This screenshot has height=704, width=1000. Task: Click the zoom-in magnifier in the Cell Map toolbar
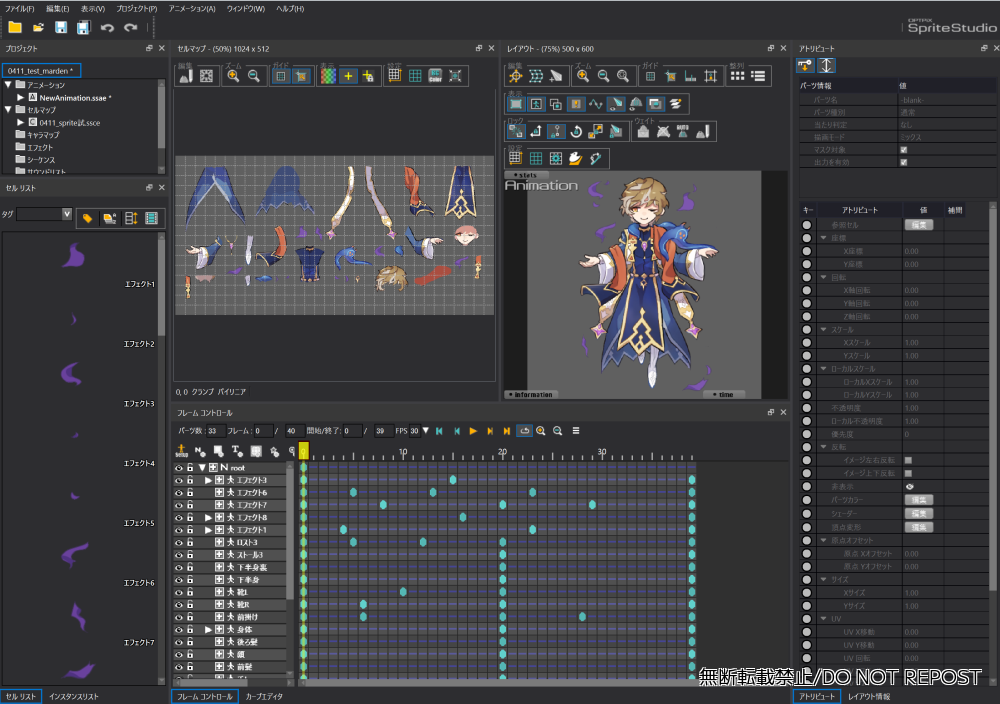tap(232, 75)
